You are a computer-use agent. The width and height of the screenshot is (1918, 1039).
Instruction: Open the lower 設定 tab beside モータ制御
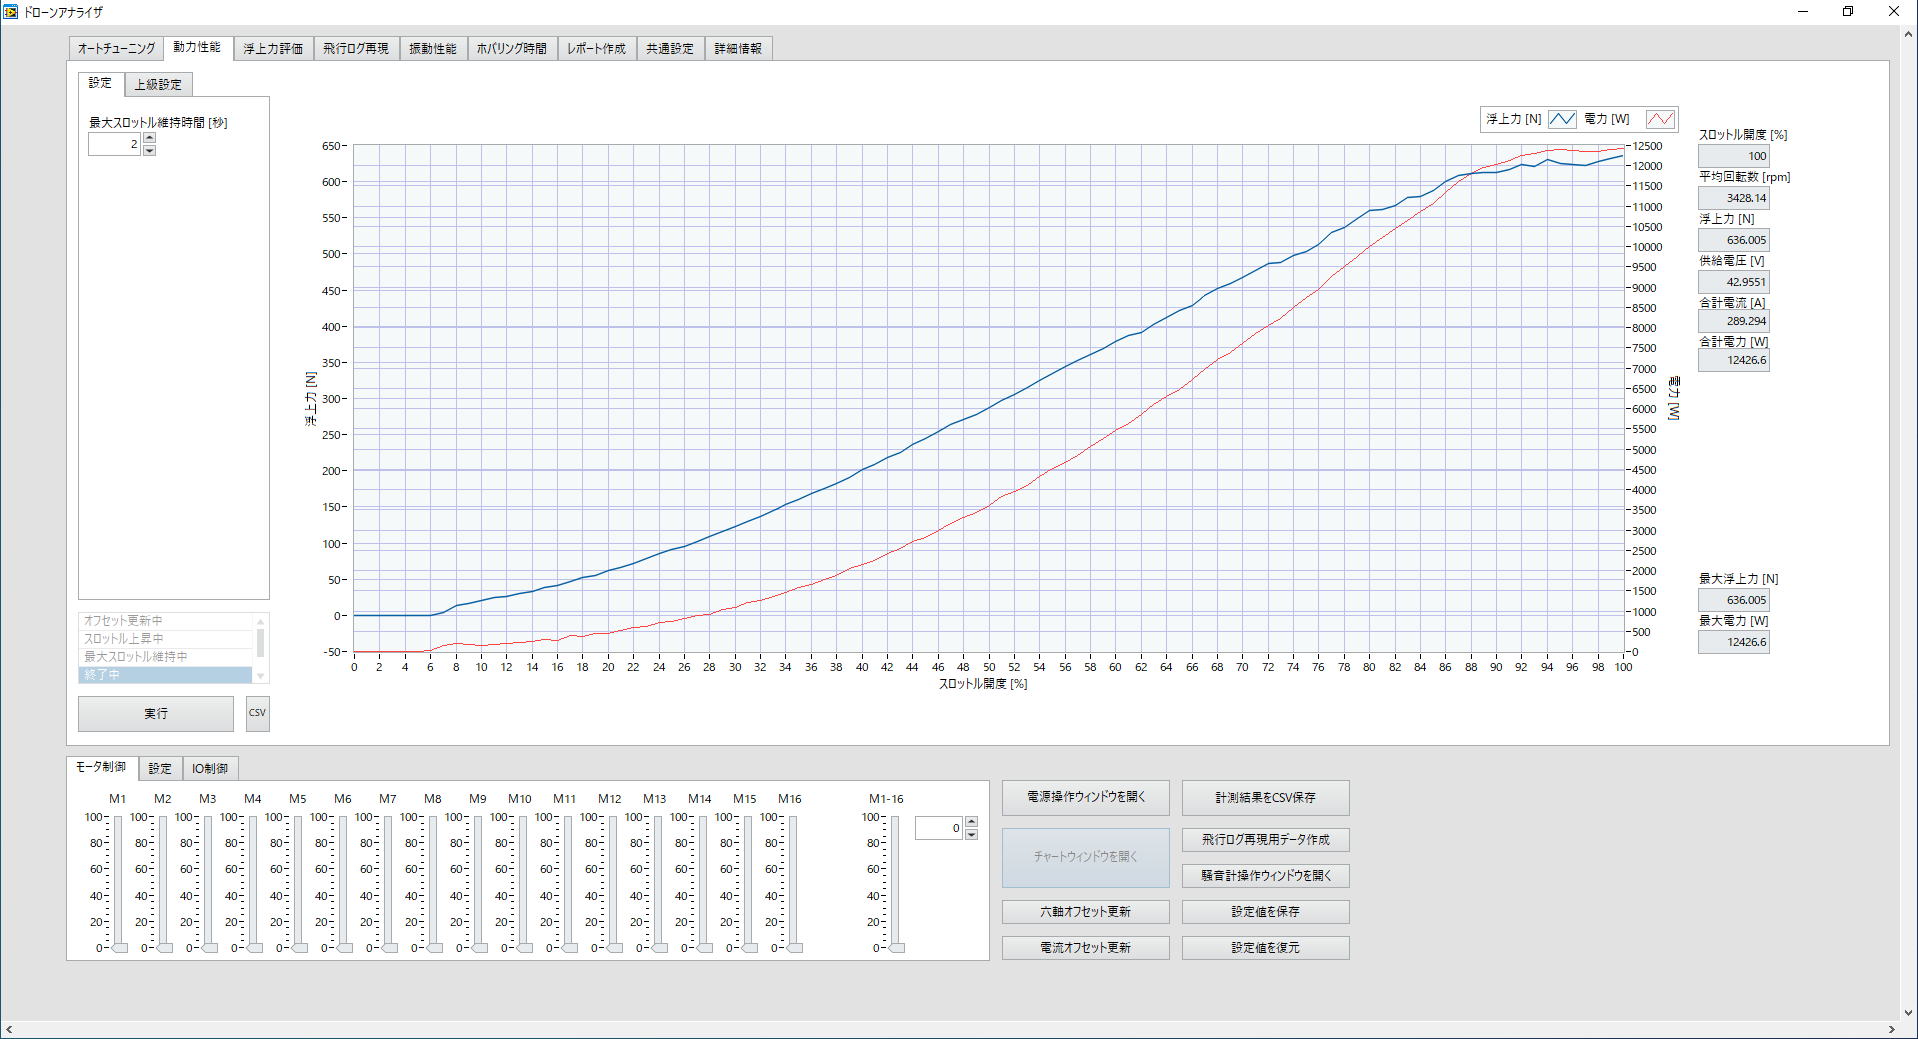coord(160,768)
